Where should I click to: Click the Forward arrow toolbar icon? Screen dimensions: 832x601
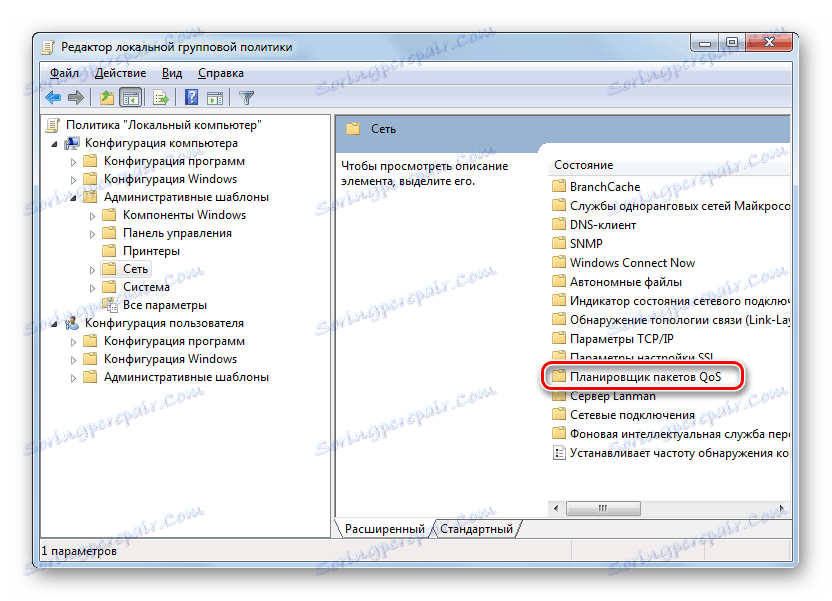[76, 98]
